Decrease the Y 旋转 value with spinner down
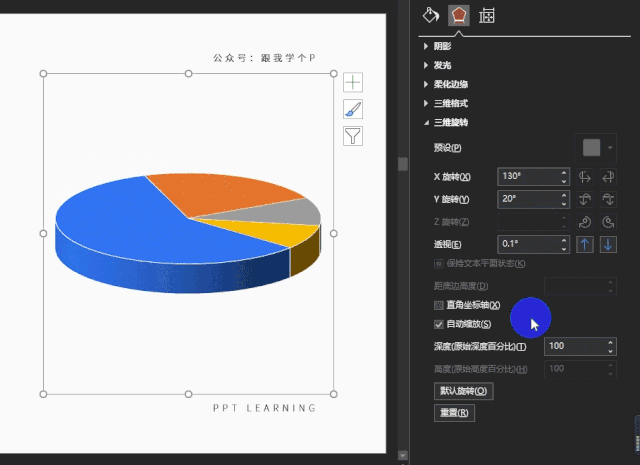This screenshot has width=640, height=465. pyautogui.click(x=564, y=204)
